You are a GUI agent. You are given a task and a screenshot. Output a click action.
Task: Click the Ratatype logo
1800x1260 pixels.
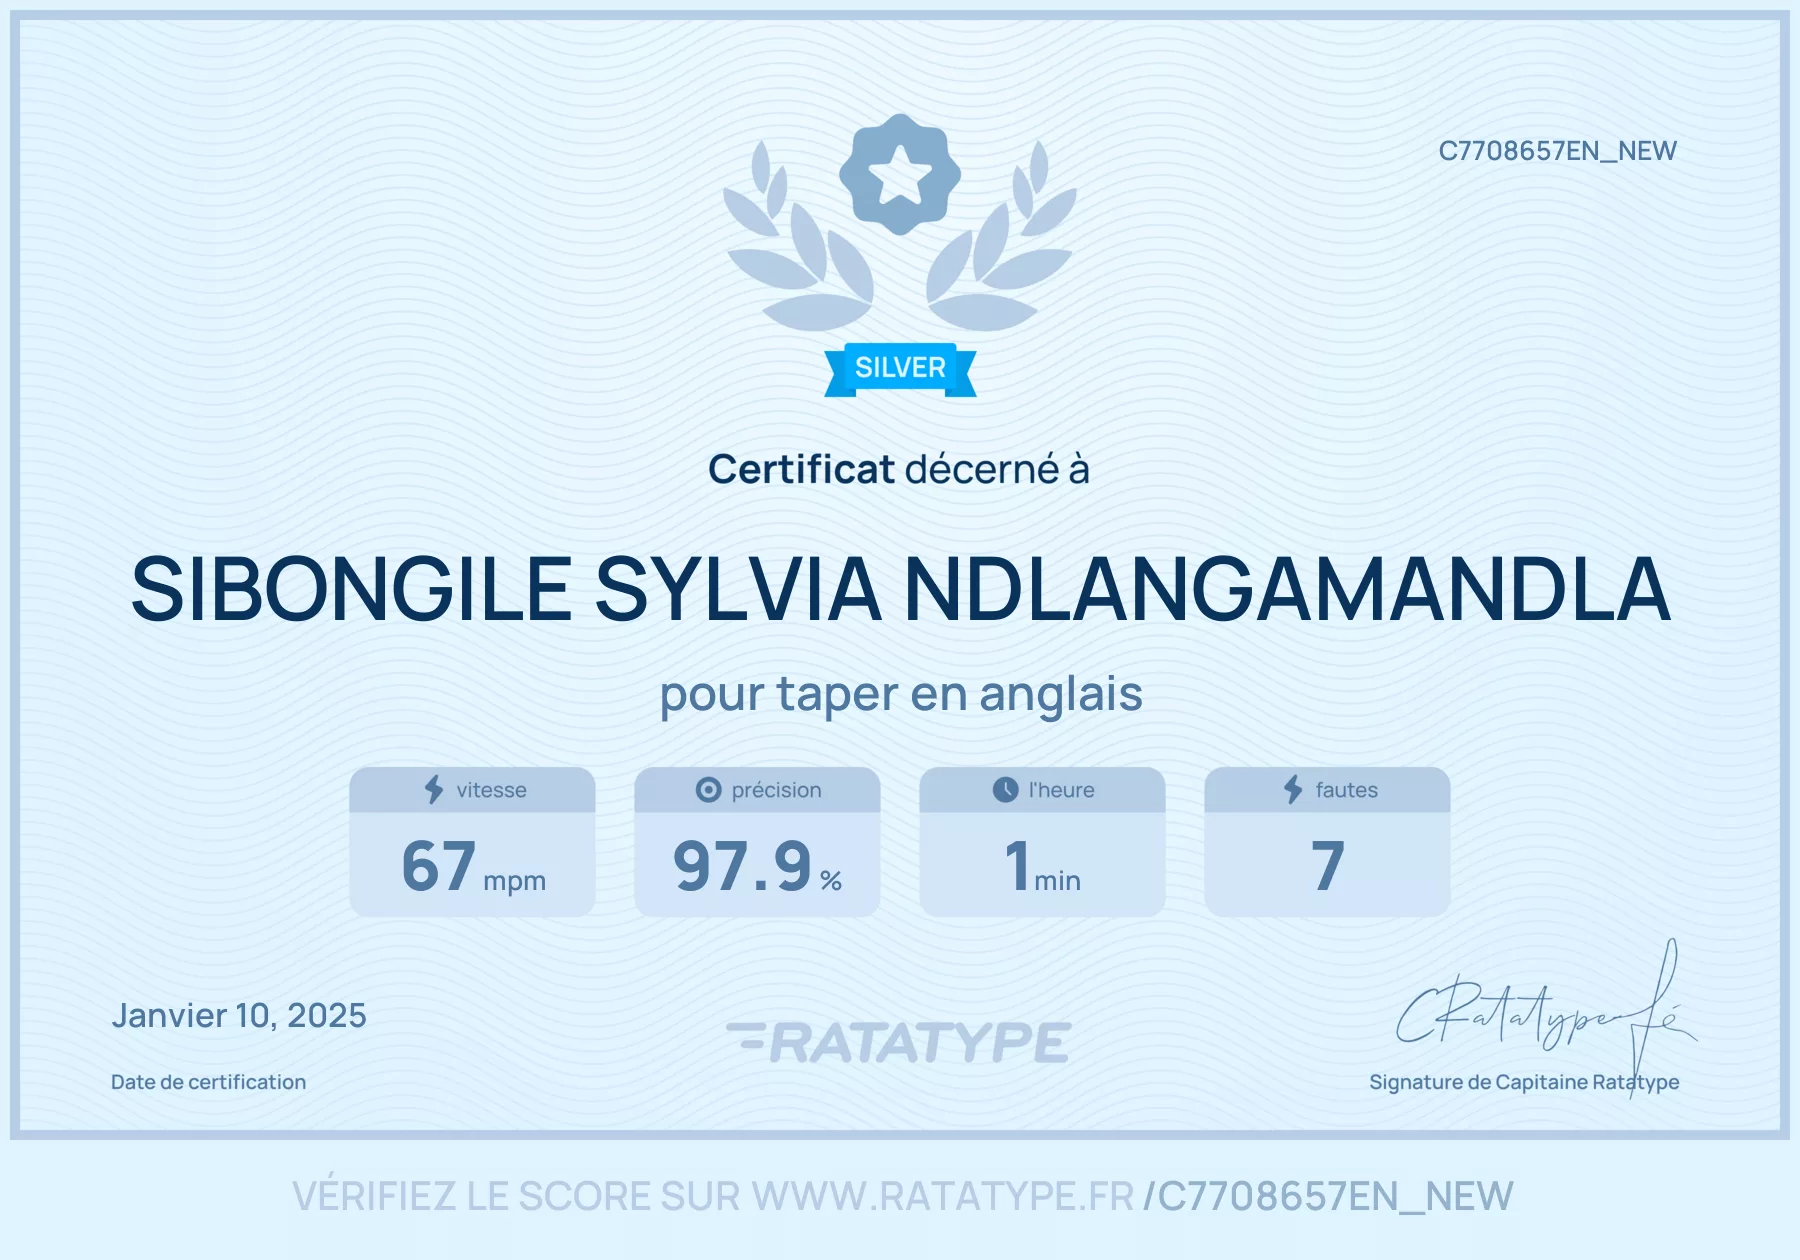pyautogui.click(x=899, y=1042)
